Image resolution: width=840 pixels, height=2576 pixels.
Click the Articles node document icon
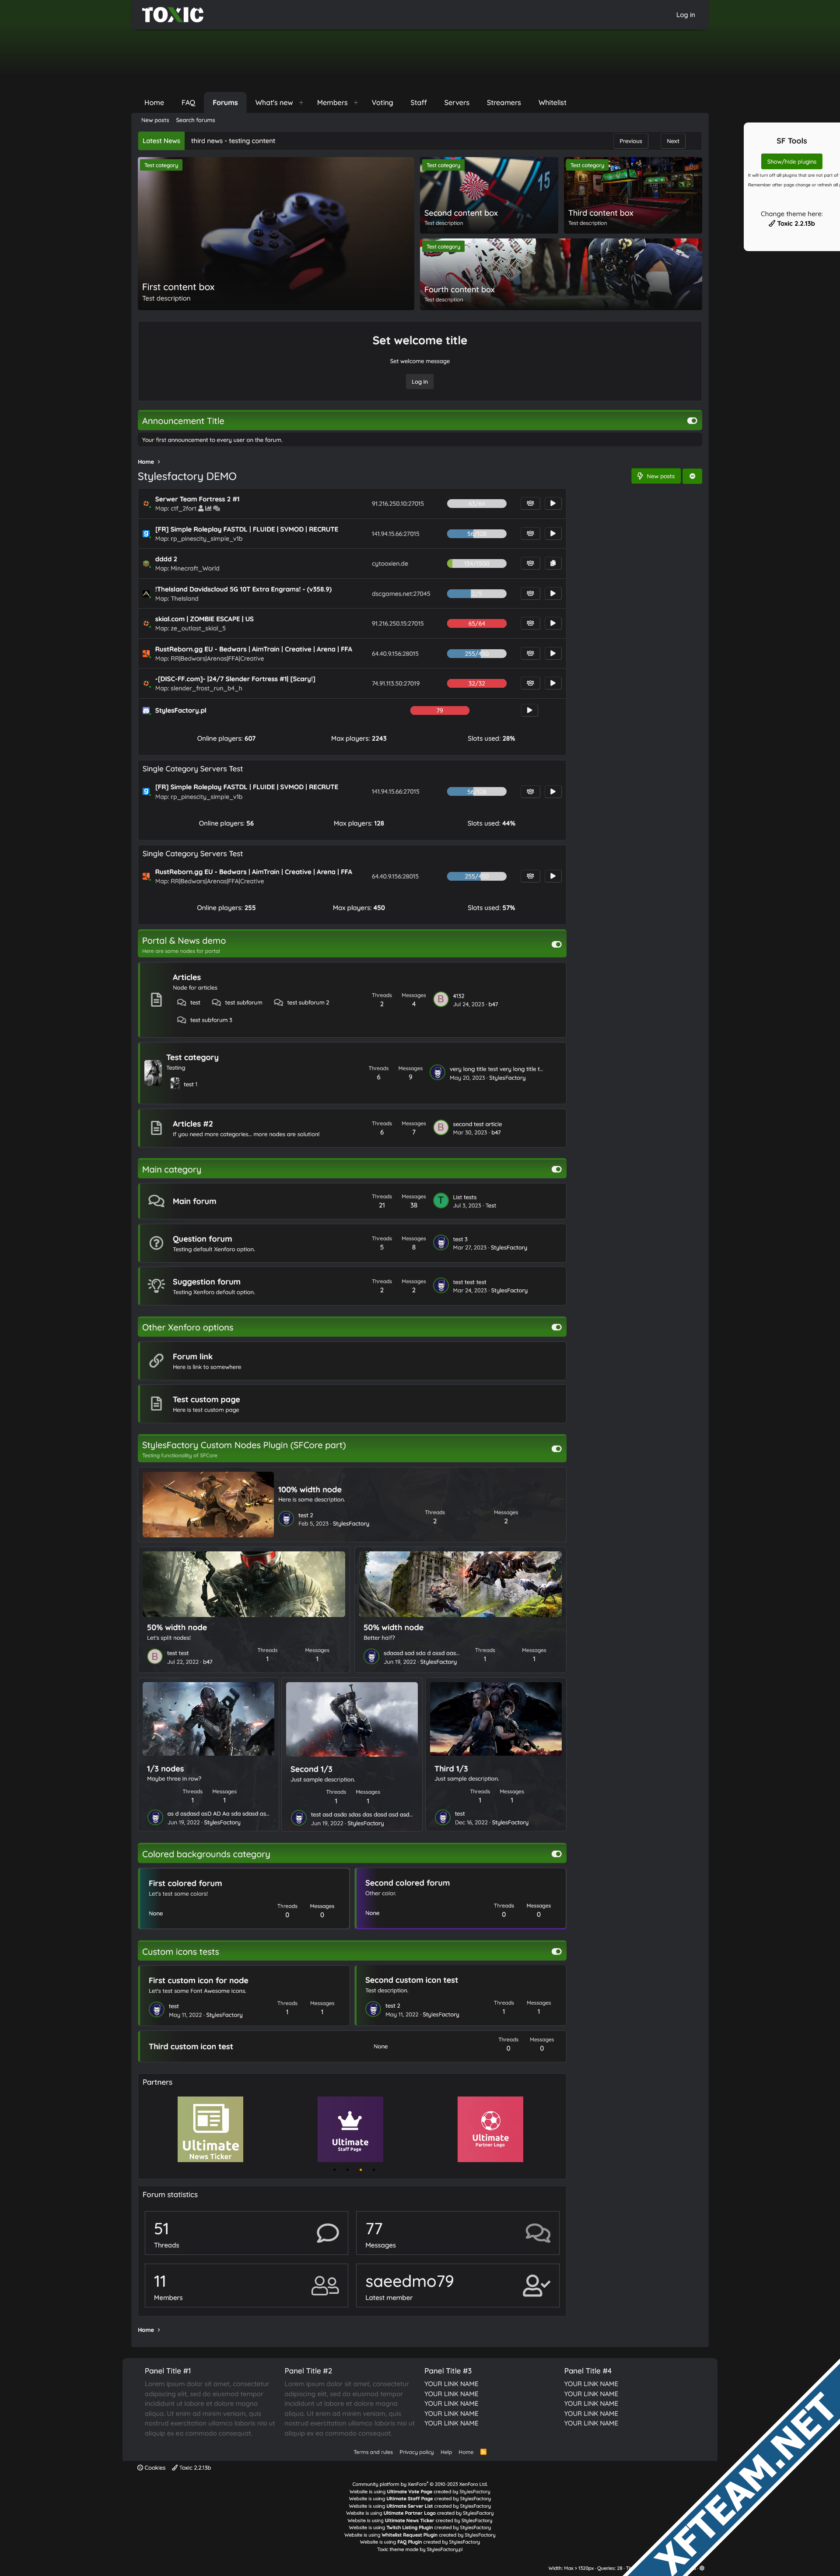(156, 999)
